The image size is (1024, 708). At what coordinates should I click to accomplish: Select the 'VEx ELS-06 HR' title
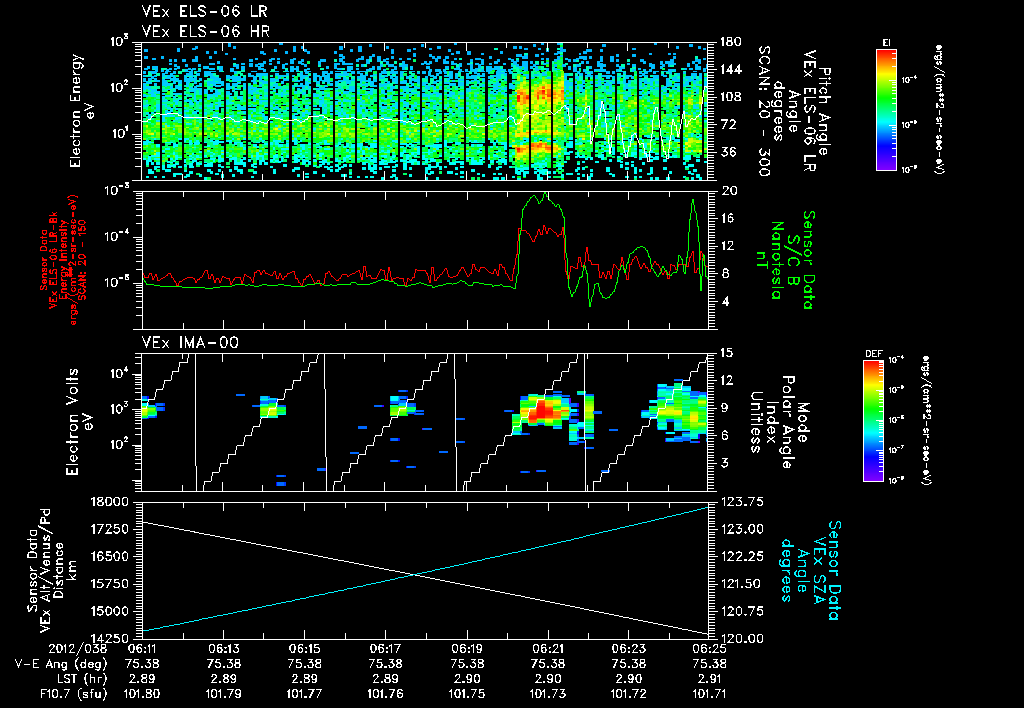point(206,31)
